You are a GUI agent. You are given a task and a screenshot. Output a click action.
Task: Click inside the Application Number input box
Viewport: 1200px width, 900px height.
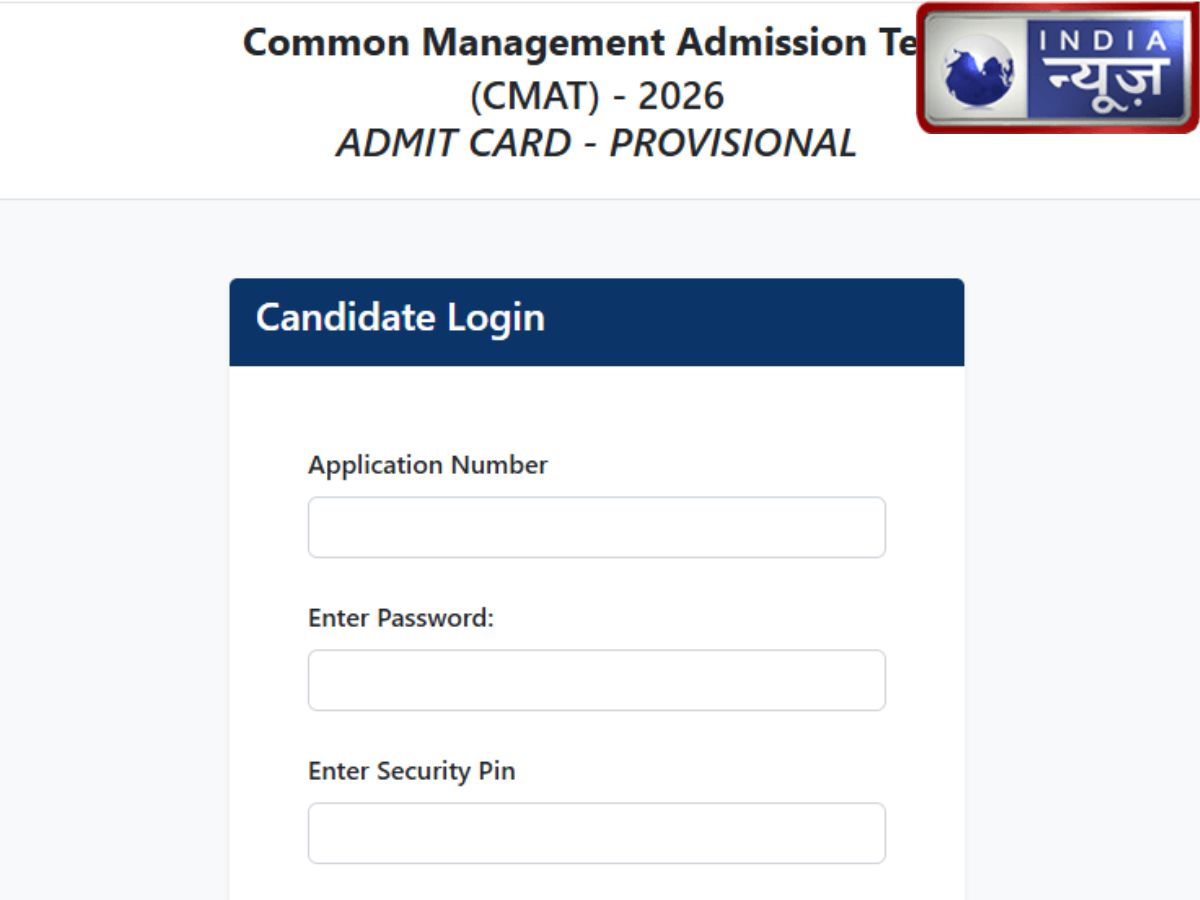pos(596,526)
